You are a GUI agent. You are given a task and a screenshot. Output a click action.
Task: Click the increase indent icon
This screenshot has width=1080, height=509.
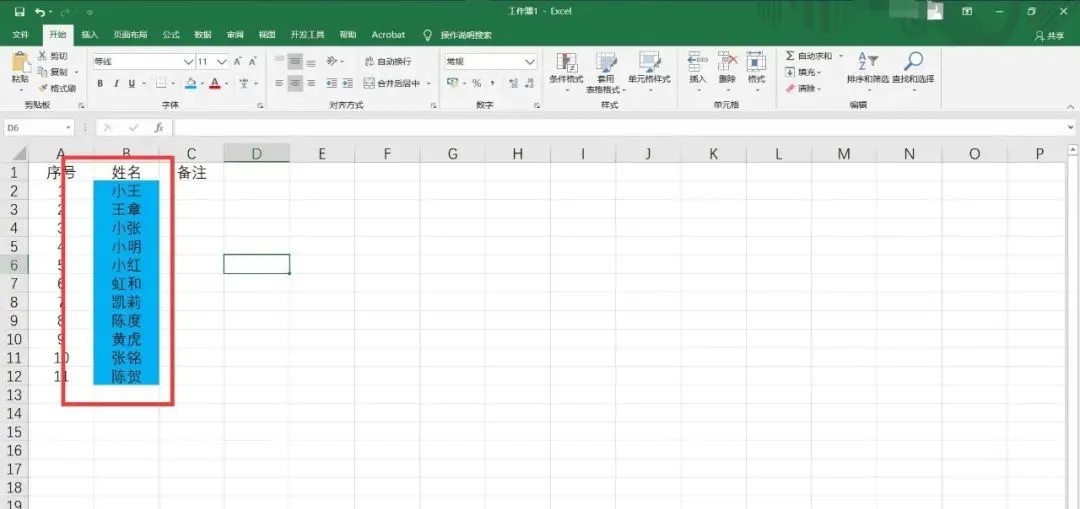point(348,83)
